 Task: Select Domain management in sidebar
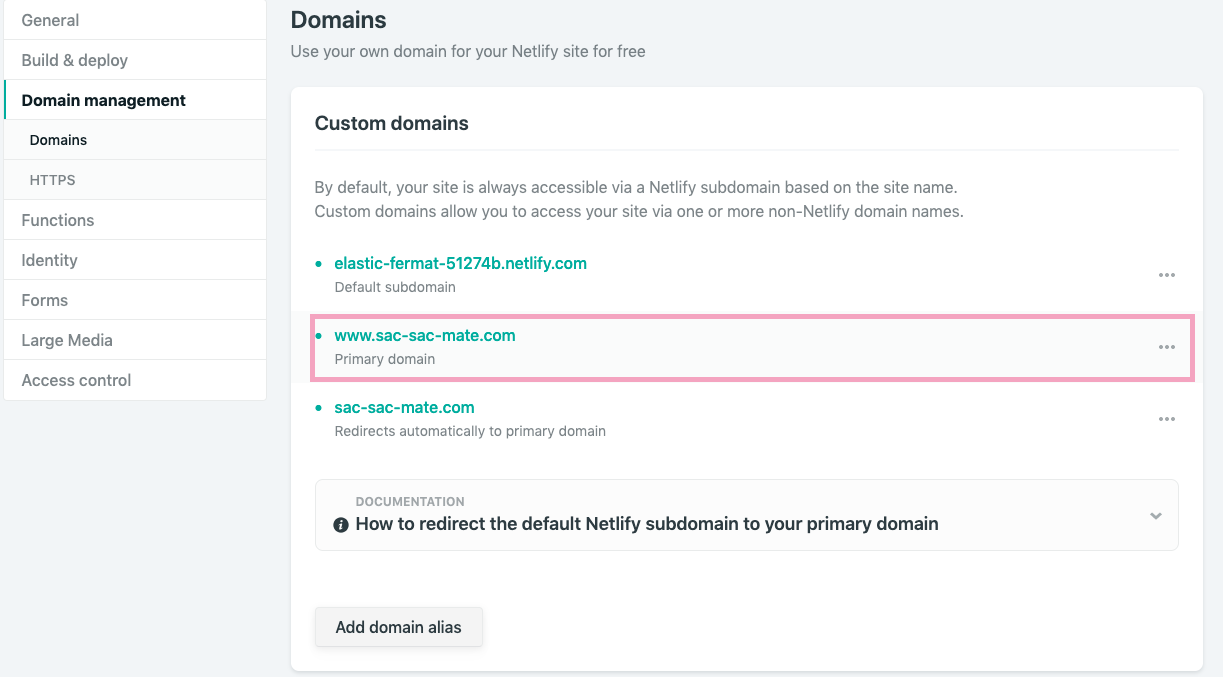pyautogui.click(x=104, y=100)
